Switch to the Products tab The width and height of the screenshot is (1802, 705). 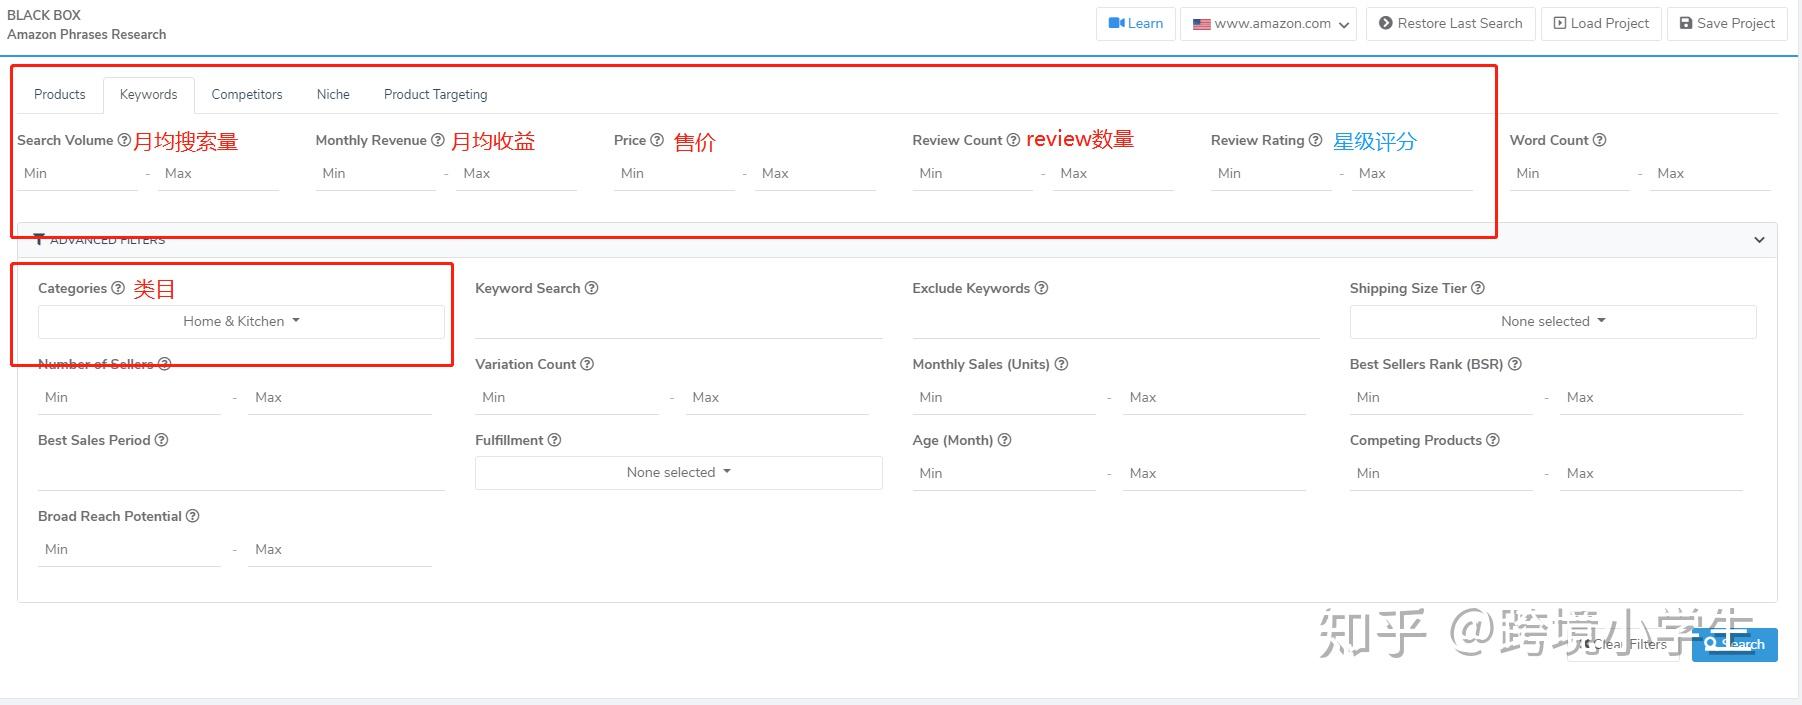pyautogui.click(x=60, y=95)
